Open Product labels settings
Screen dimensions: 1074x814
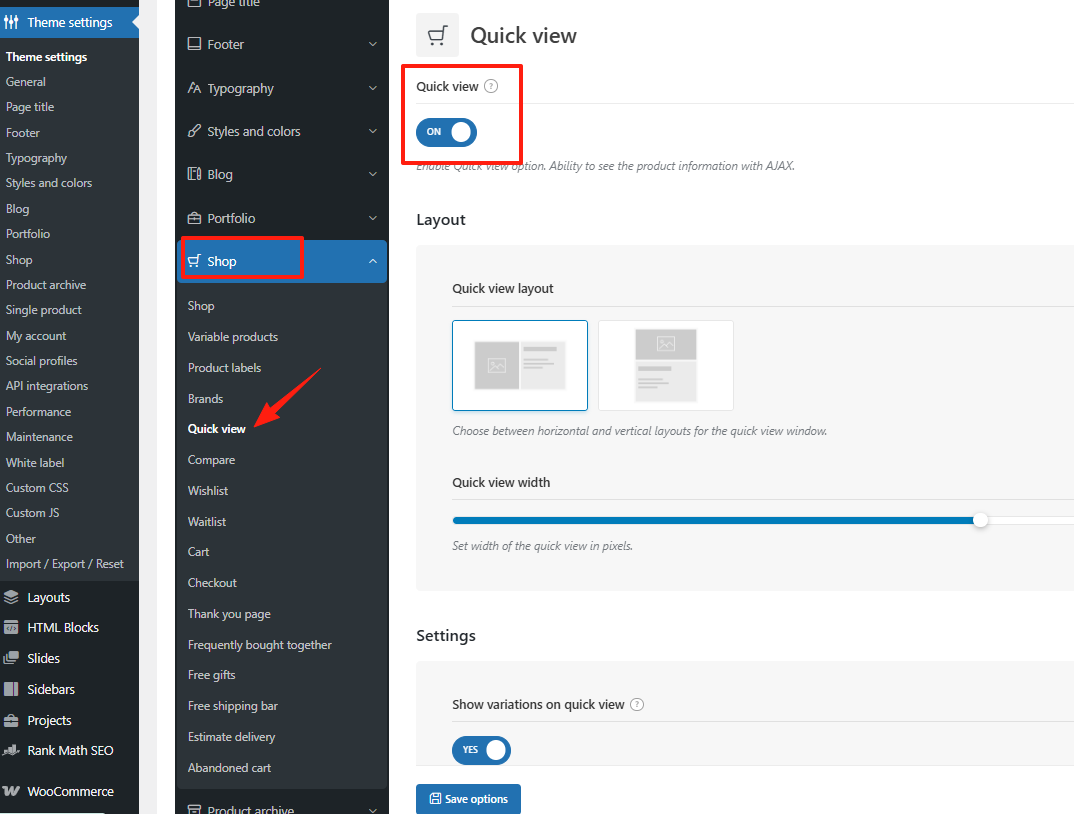[225, 367]
